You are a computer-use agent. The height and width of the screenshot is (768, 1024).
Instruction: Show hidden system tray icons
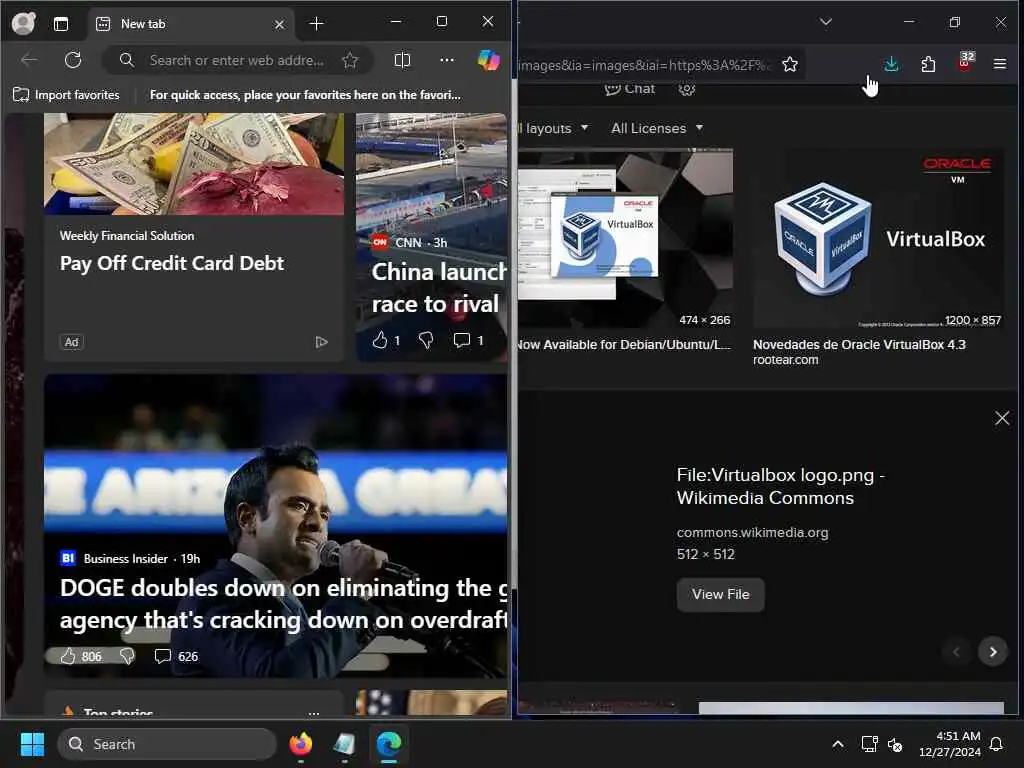(x=837, y=744)
